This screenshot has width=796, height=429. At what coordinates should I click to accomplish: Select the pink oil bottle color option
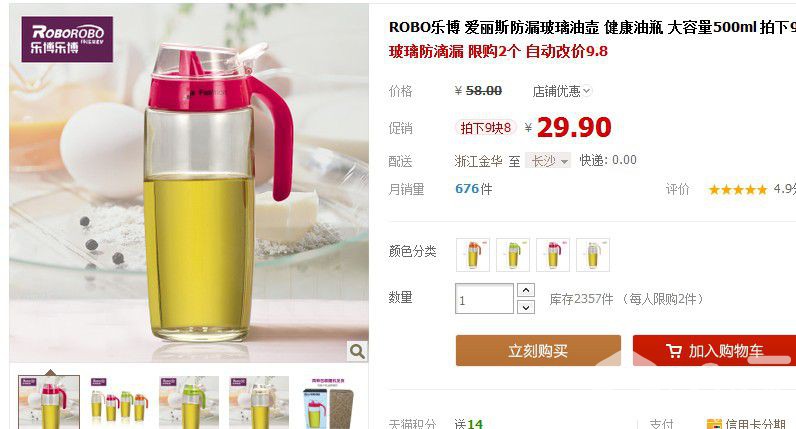553,254
